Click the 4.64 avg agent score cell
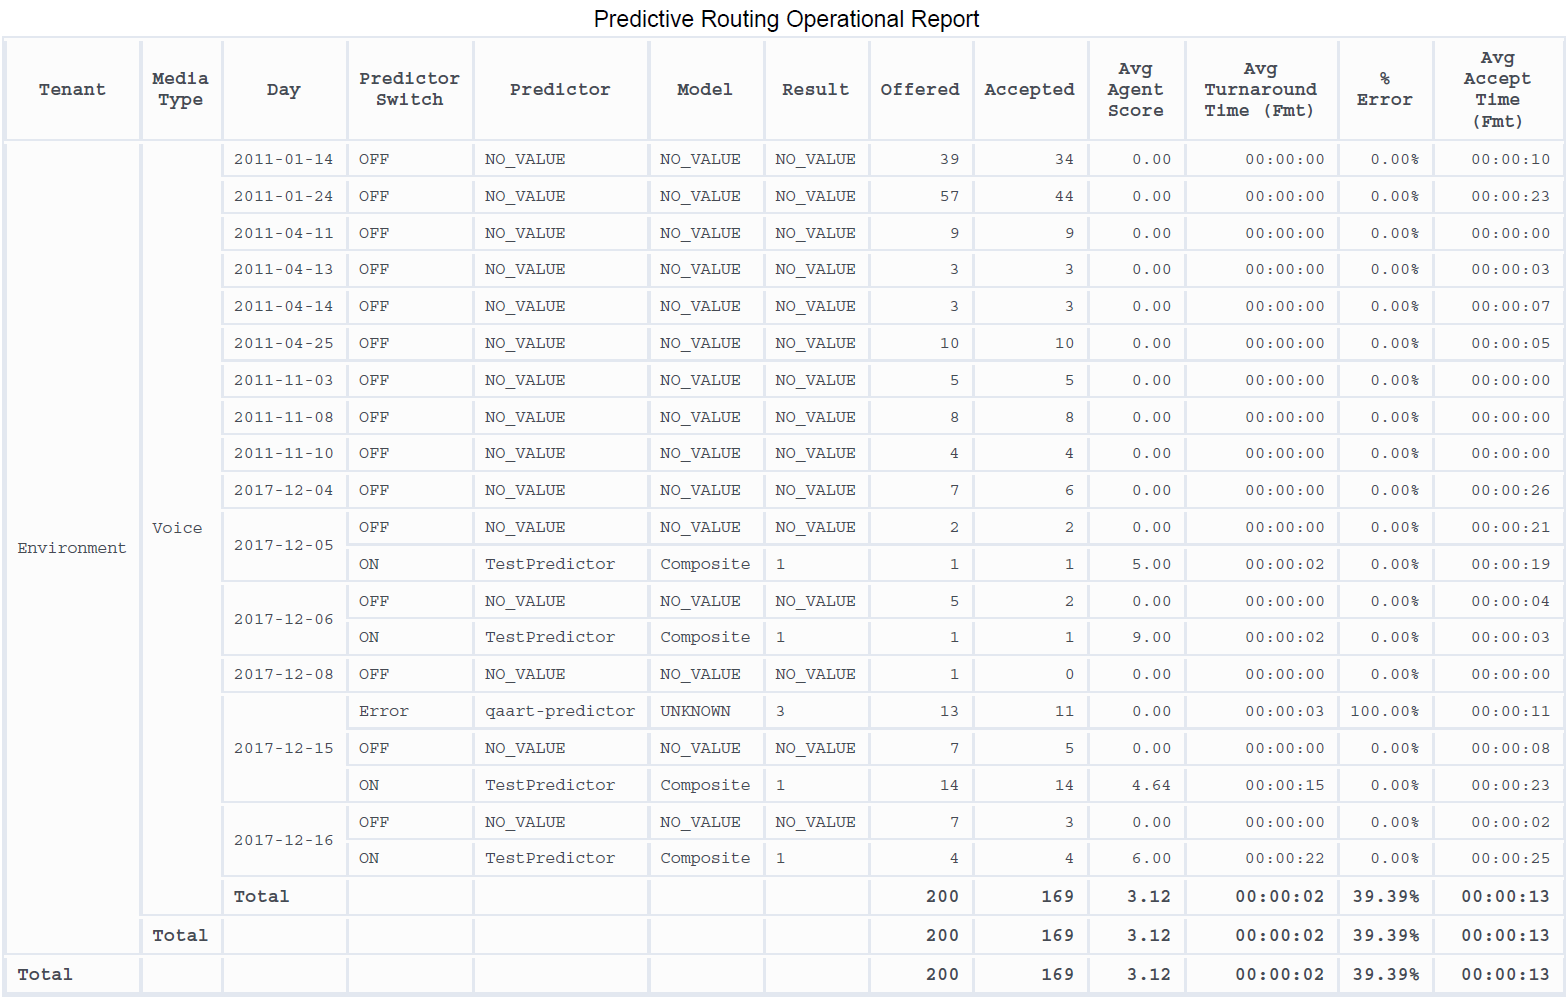 coord(1150,786)
